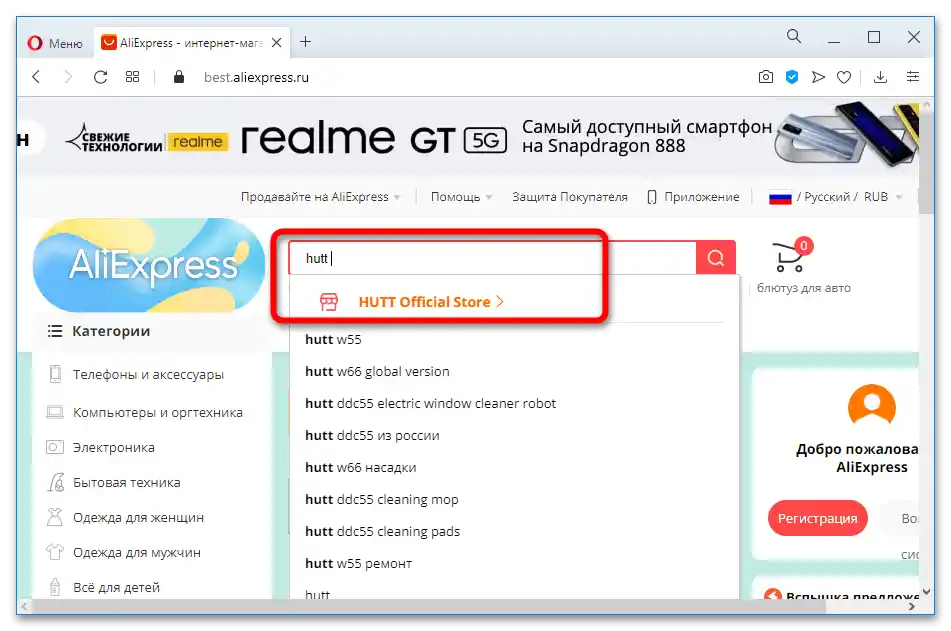This screenshot has width=951, height=631.
Task: Click the Категории list icon
Action: (55, 331)
